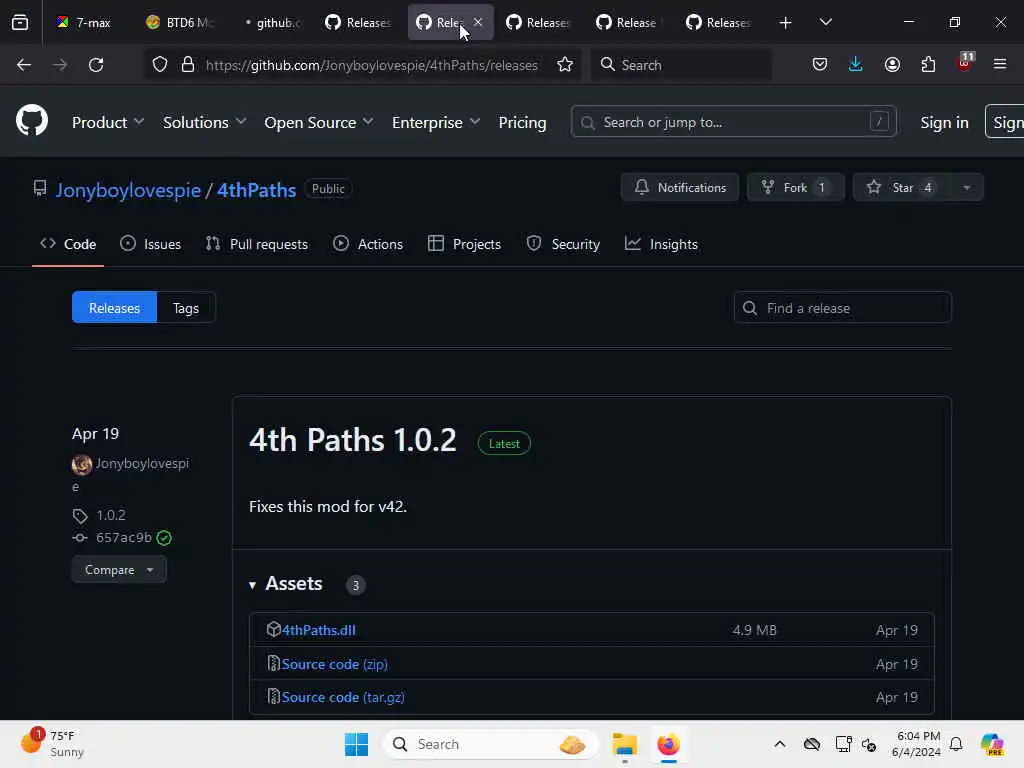Screen dimensions: 1024x768
Task: Expand the Product menu
Action: [108, 122]
